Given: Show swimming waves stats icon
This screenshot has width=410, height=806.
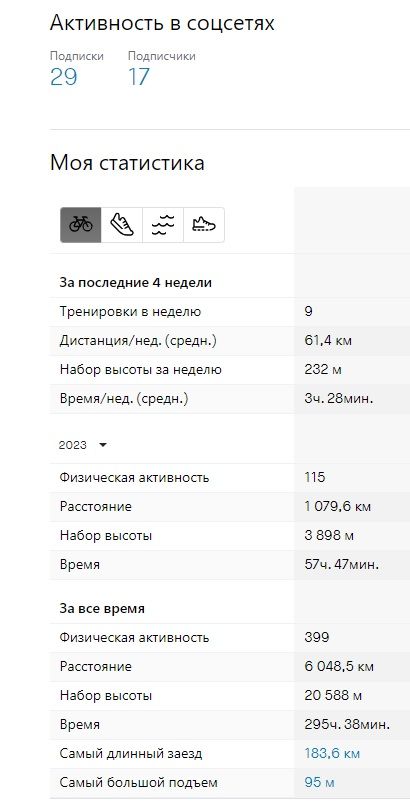Looking at the screenshot, I should [163, 225].
